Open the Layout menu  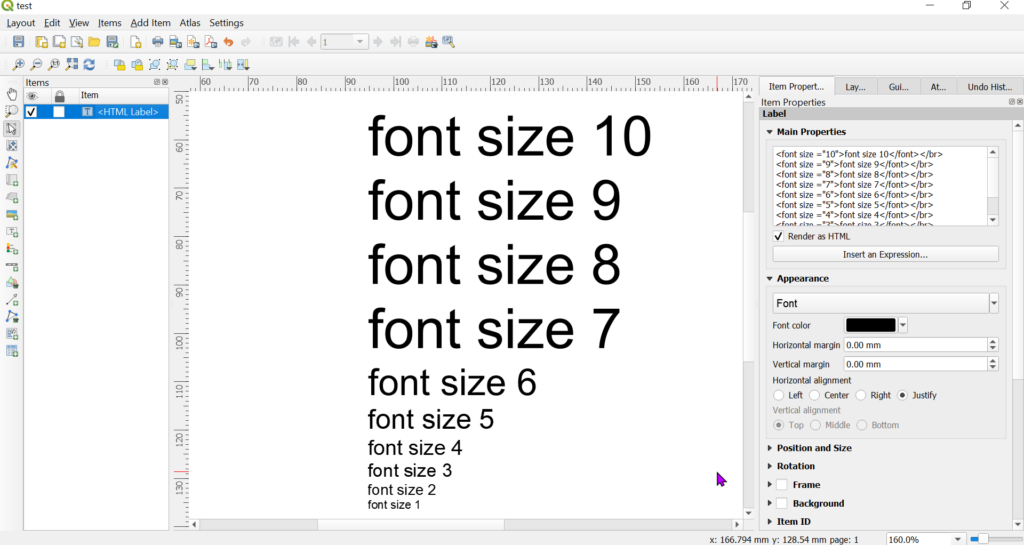(x=21, y=23)
